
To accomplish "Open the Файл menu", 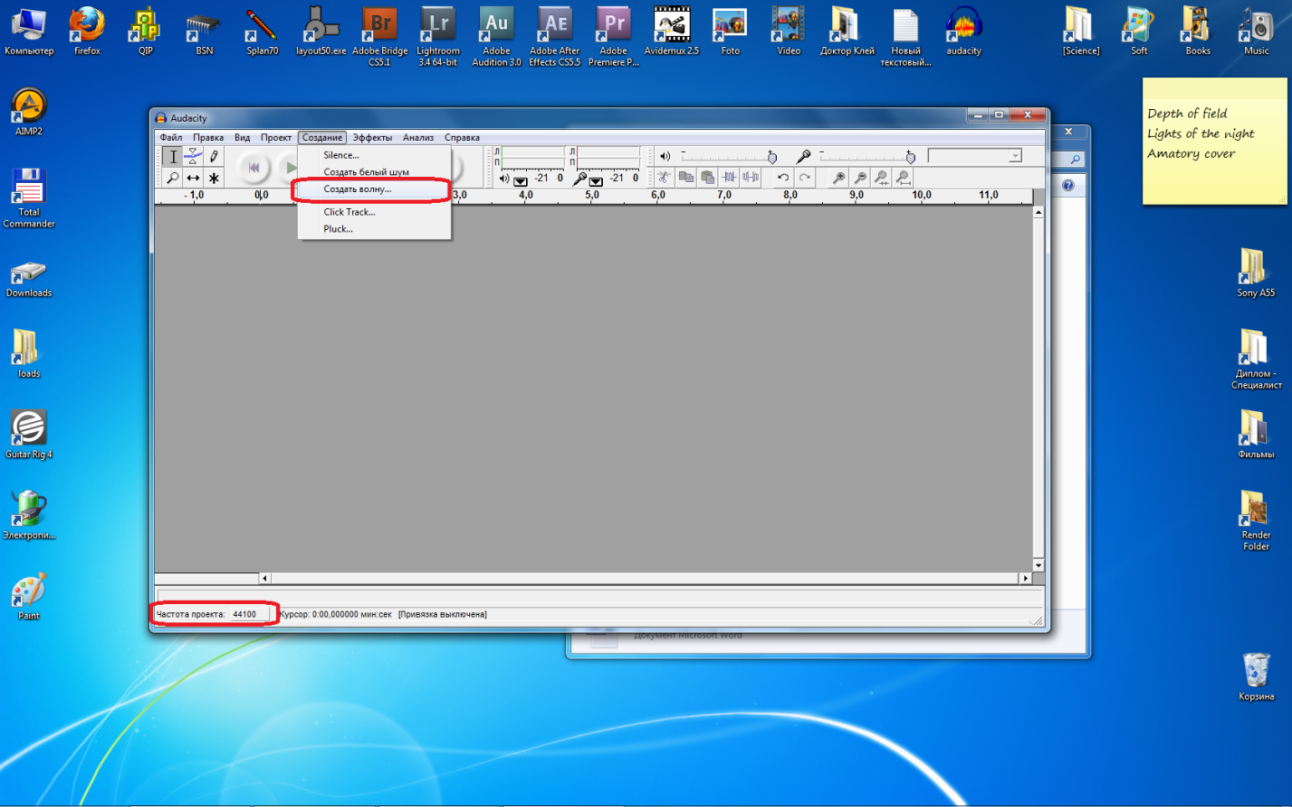I will tap(170, 137).
